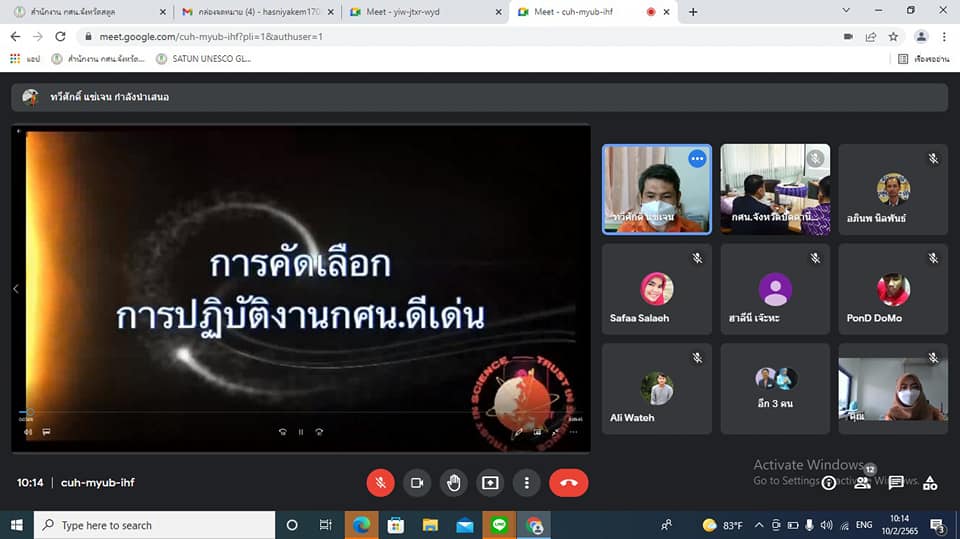Raise hand in the meeting
Image resolution: width=960 pixels, height=539 pixels.
tap(454, 482)
